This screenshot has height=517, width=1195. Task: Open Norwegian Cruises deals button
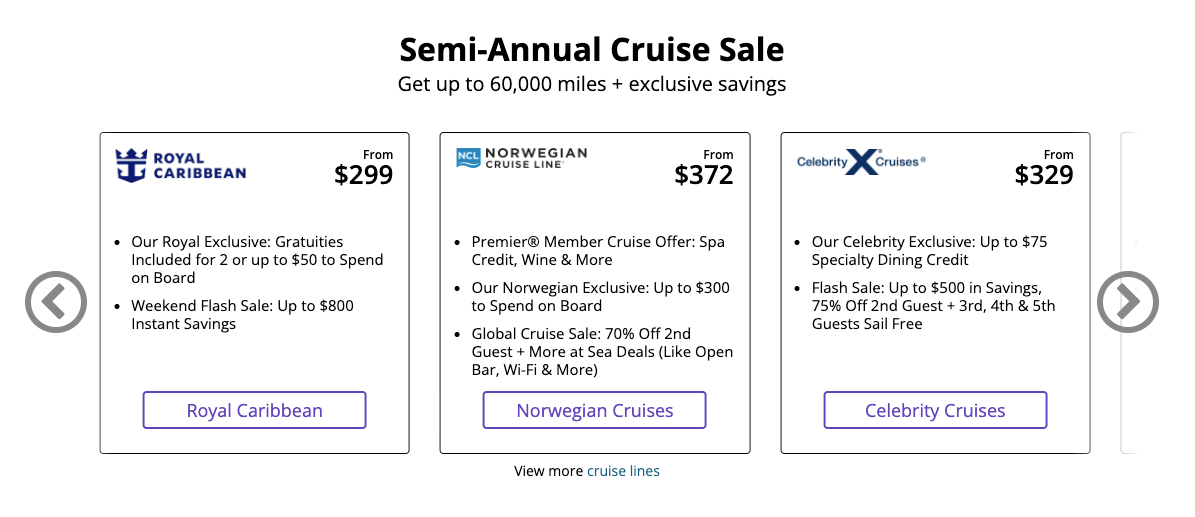[594, 410]
